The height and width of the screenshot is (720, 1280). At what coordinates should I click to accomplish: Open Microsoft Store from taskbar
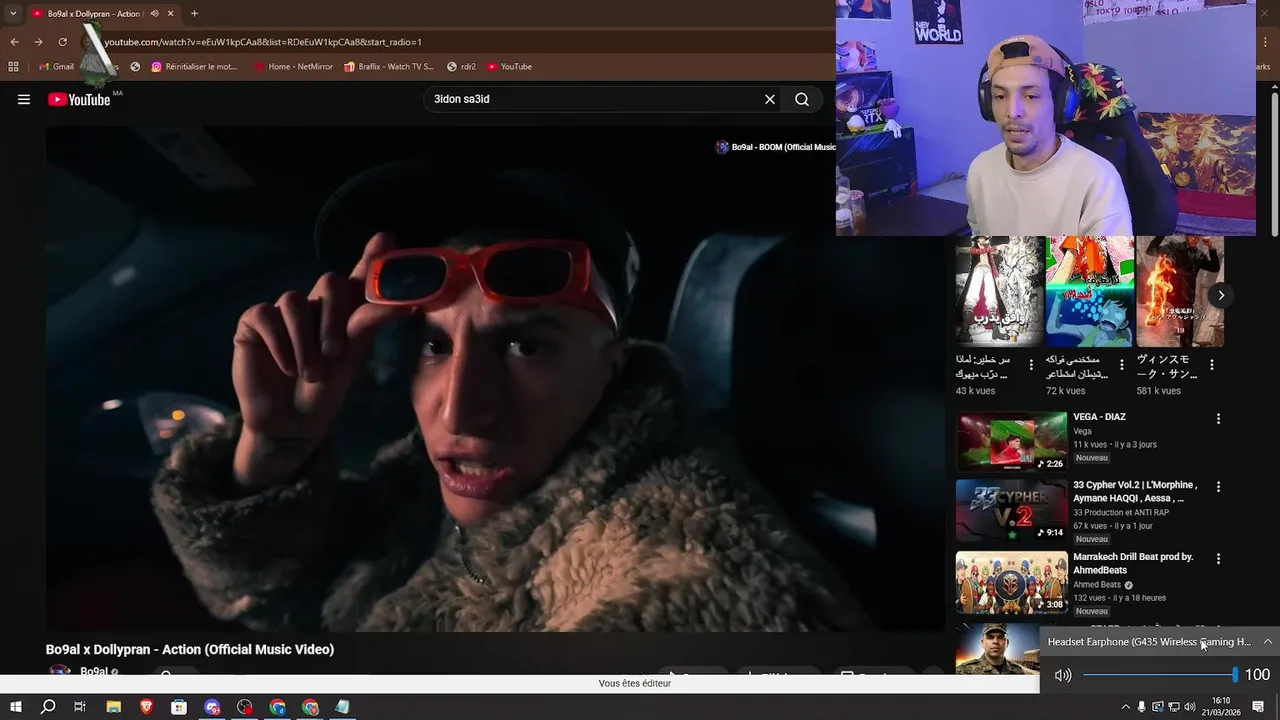[179, 707]
